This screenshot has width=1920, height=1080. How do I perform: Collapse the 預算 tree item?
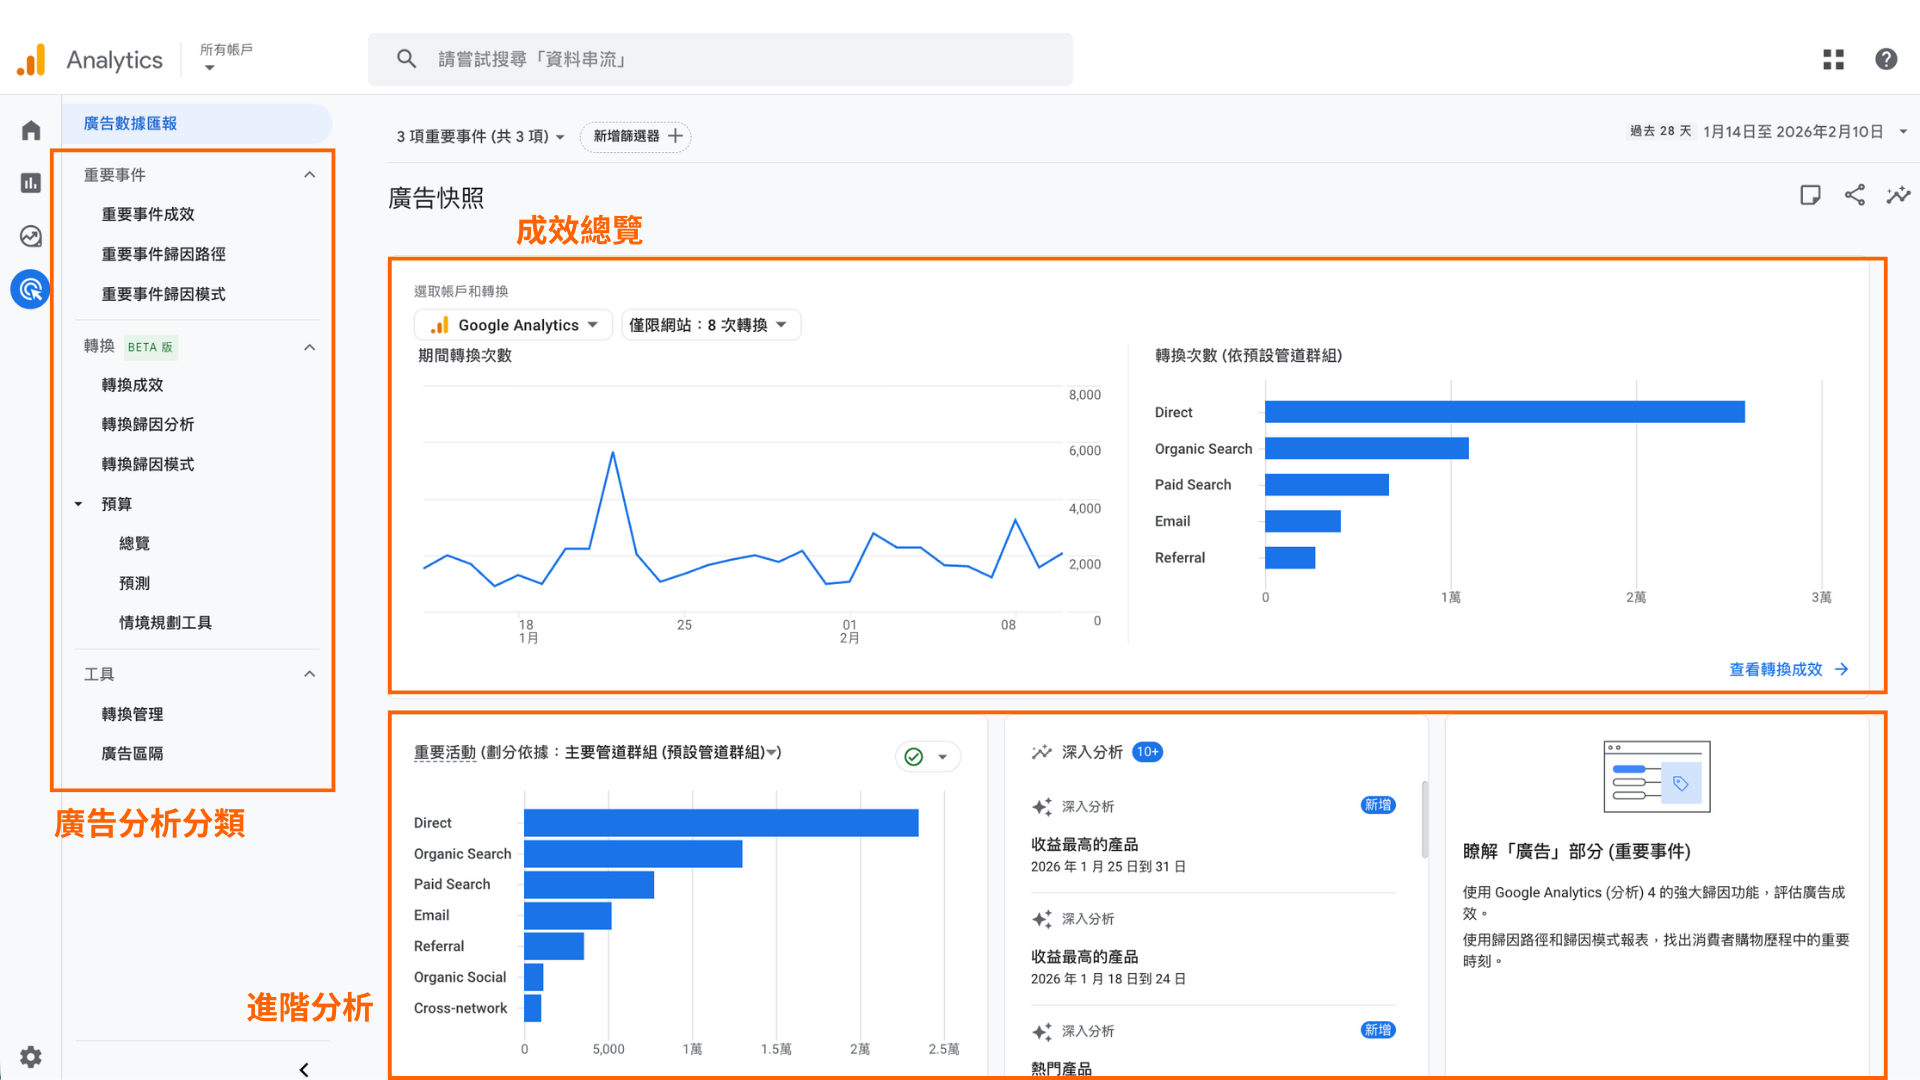79,504
